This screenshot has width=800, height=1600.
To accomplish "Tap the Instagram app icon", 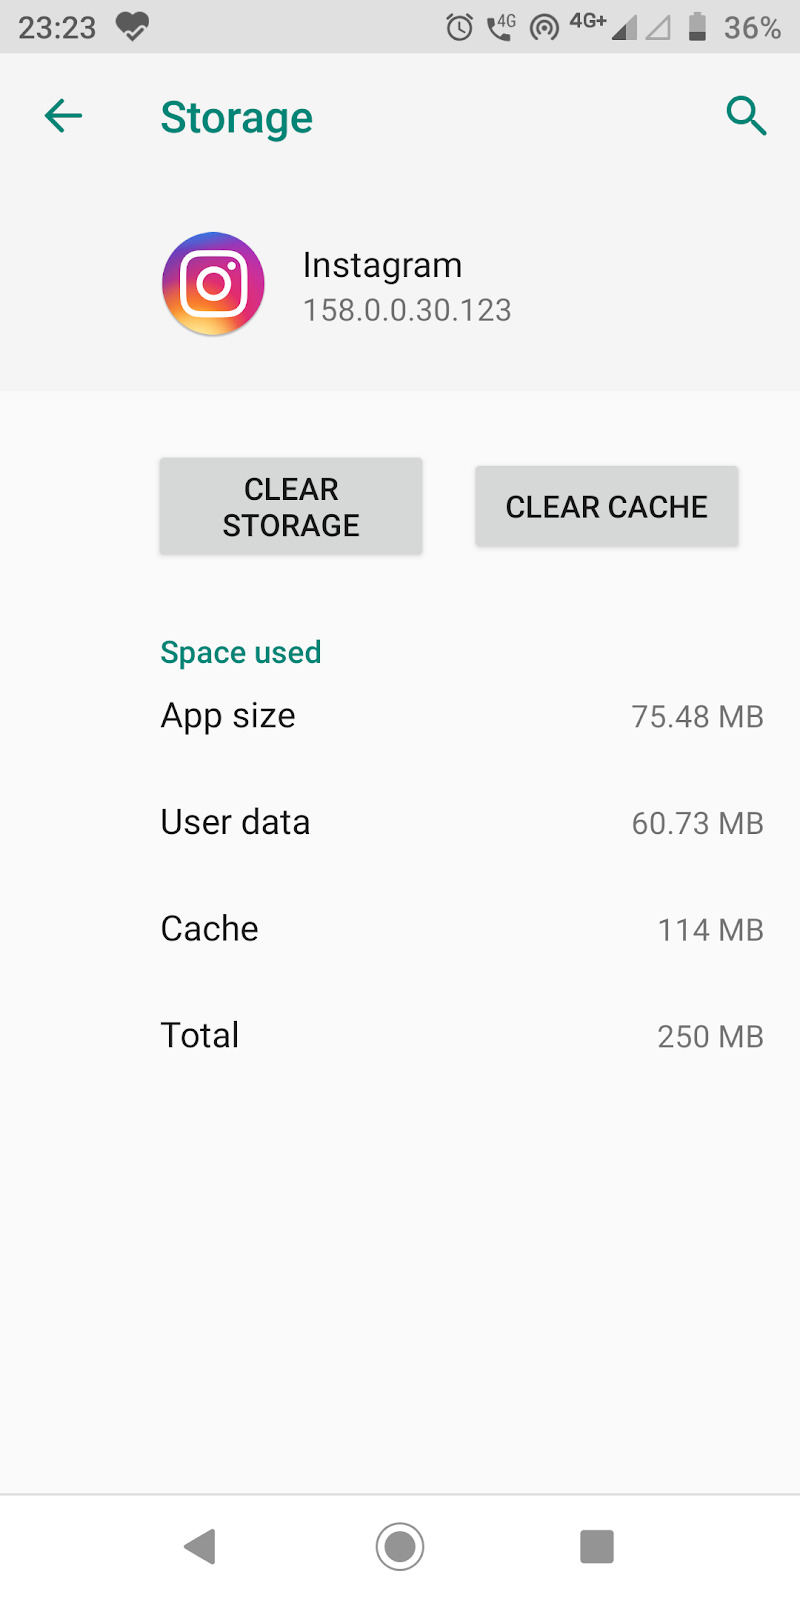I will (213, 284).
